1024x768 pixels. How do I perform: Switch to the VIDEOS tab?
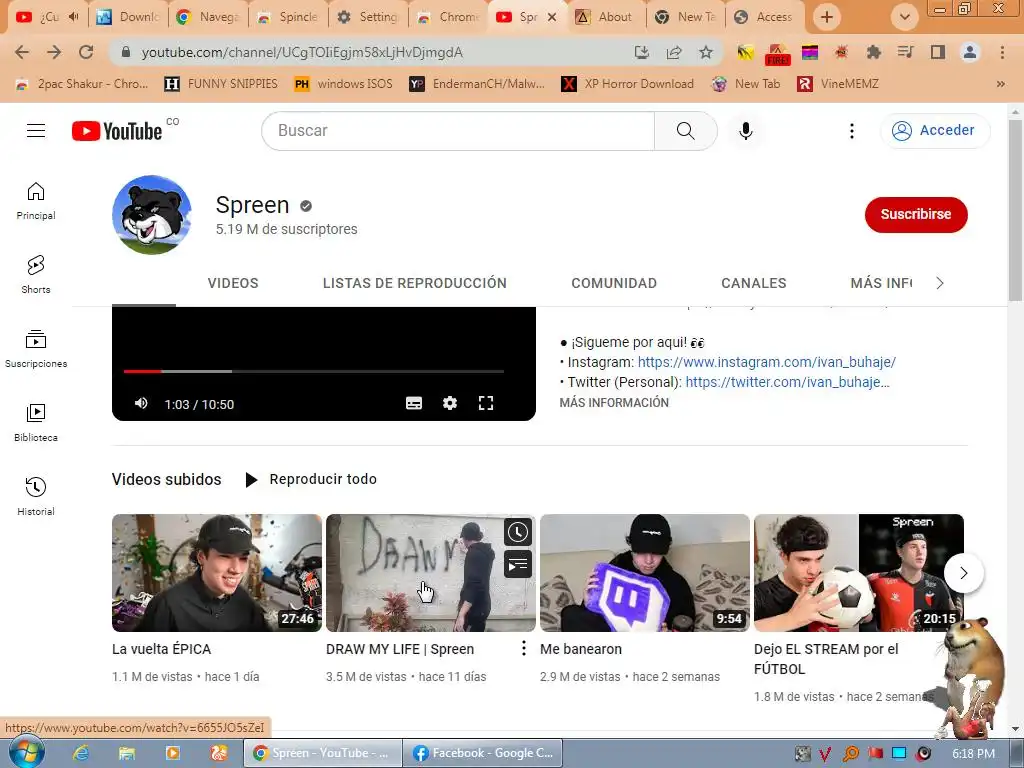point(233,283)
